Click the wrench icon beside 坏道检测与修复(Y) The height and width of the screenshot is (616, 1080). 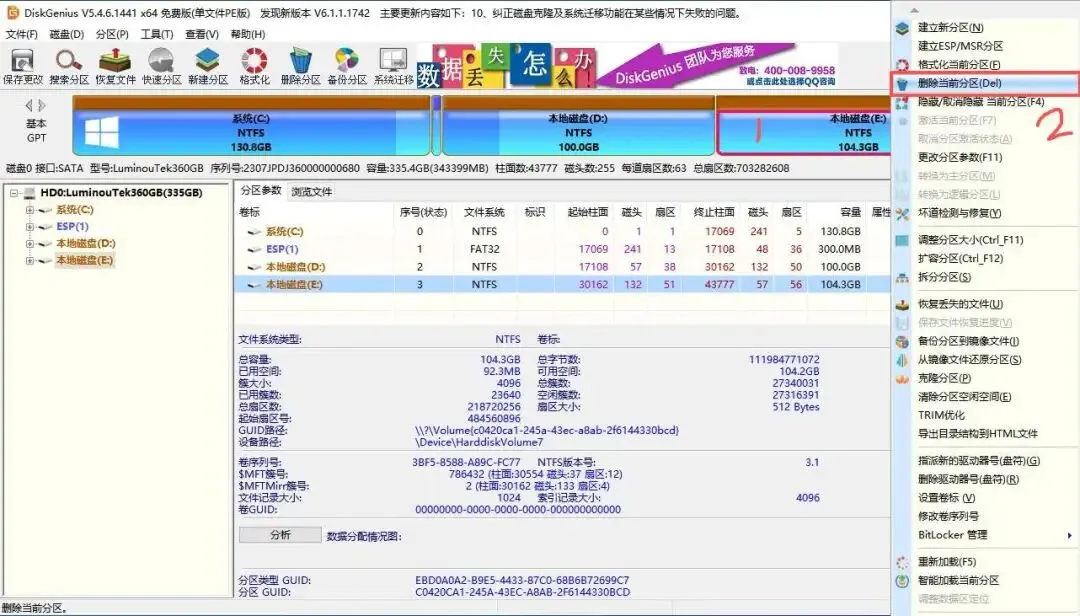(902, 214)
